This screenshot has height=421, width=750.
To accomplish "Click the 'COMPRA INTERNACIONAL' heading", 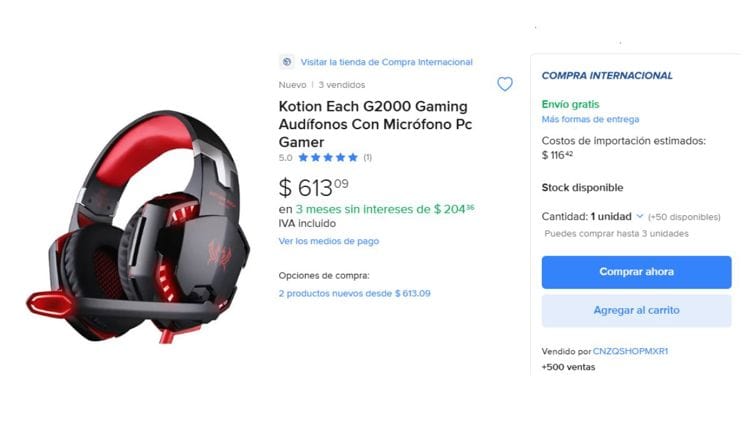I will (607, 76).
